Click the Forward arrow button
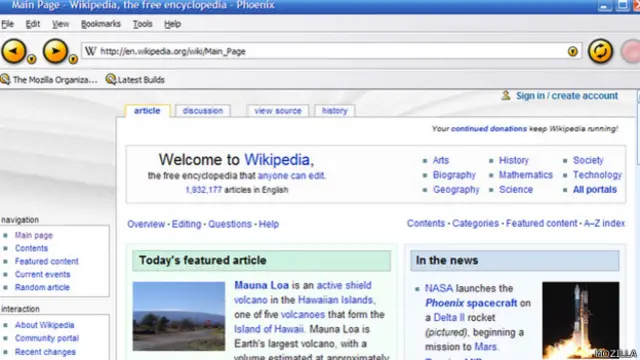The width and height of the screenshot is (640, 360). coord(55,51)
